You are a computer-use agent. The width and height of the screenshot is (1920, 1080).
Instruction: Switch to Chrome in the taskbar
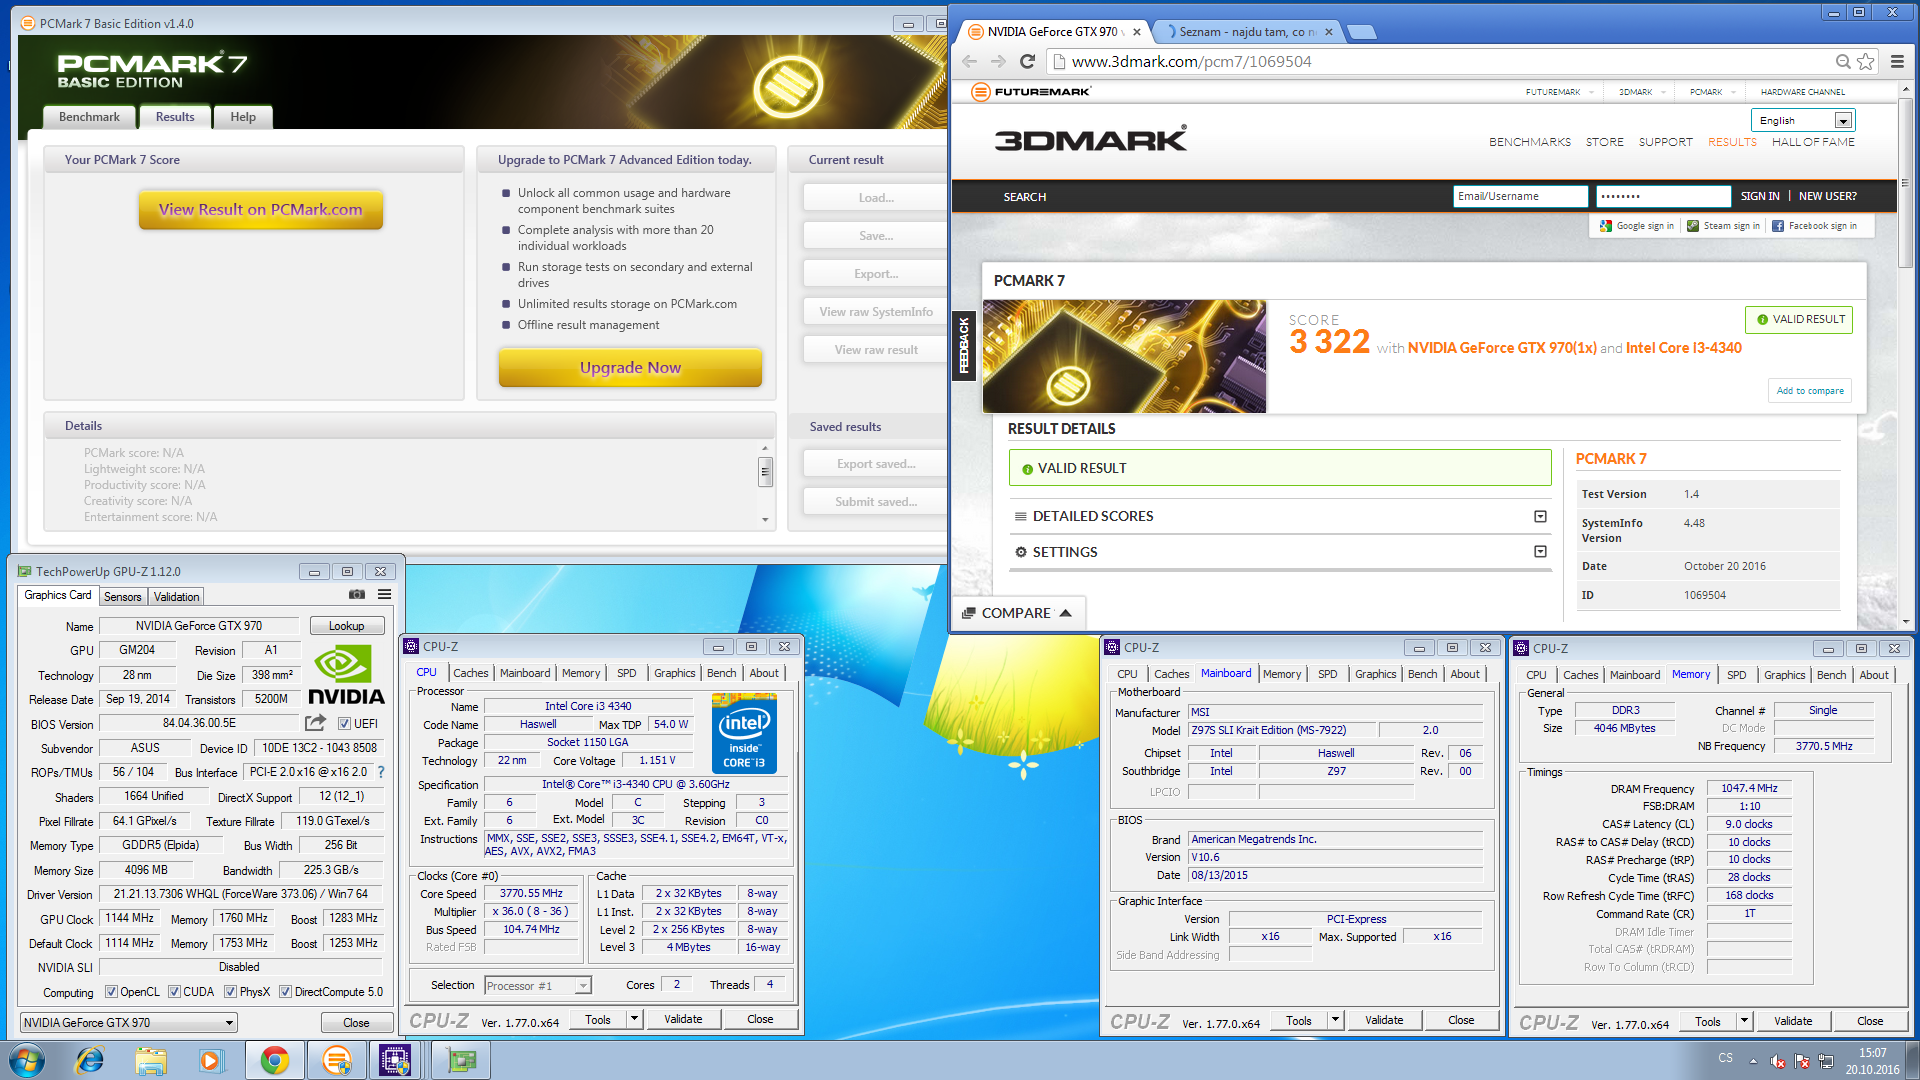point(275,1060)
